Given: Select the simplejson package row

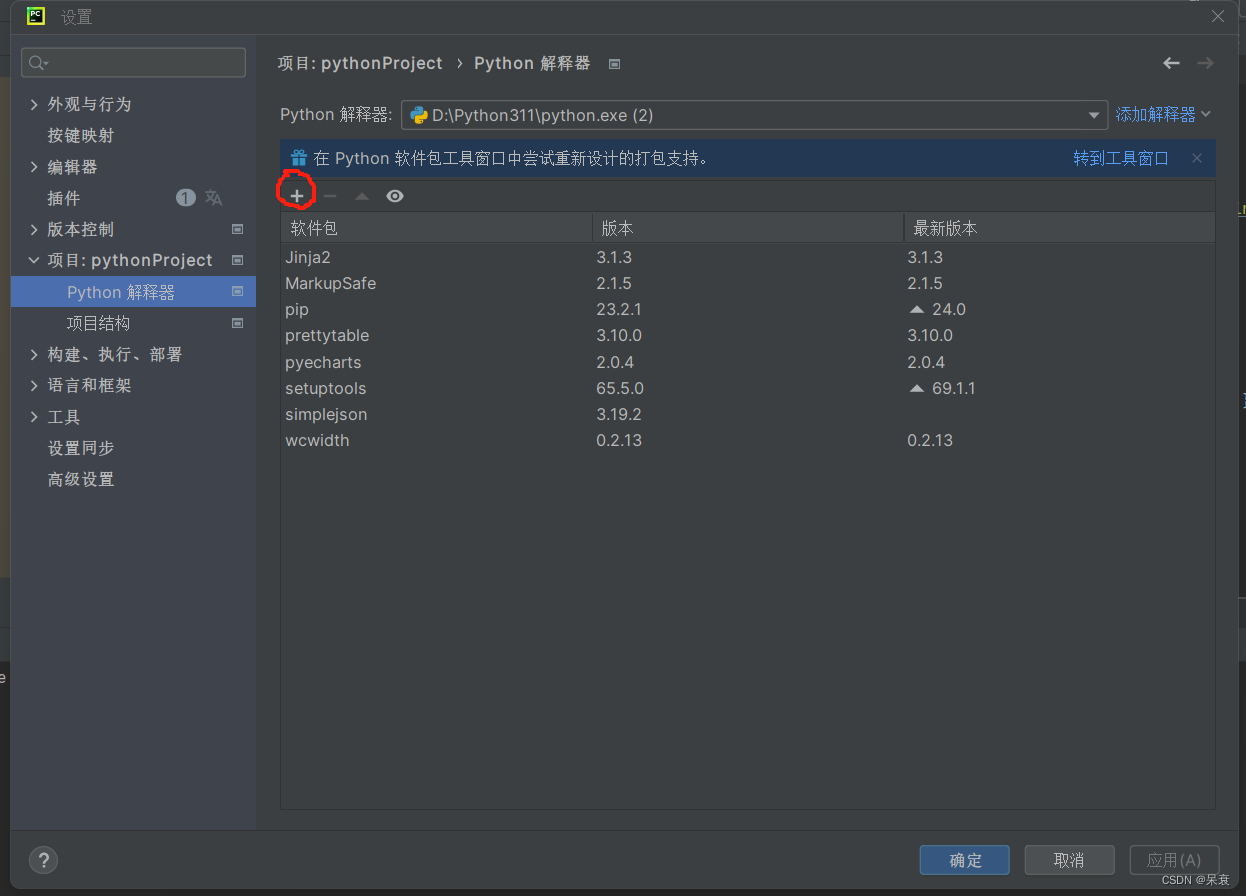Looking at the screenshot, I should coord(748,414).
